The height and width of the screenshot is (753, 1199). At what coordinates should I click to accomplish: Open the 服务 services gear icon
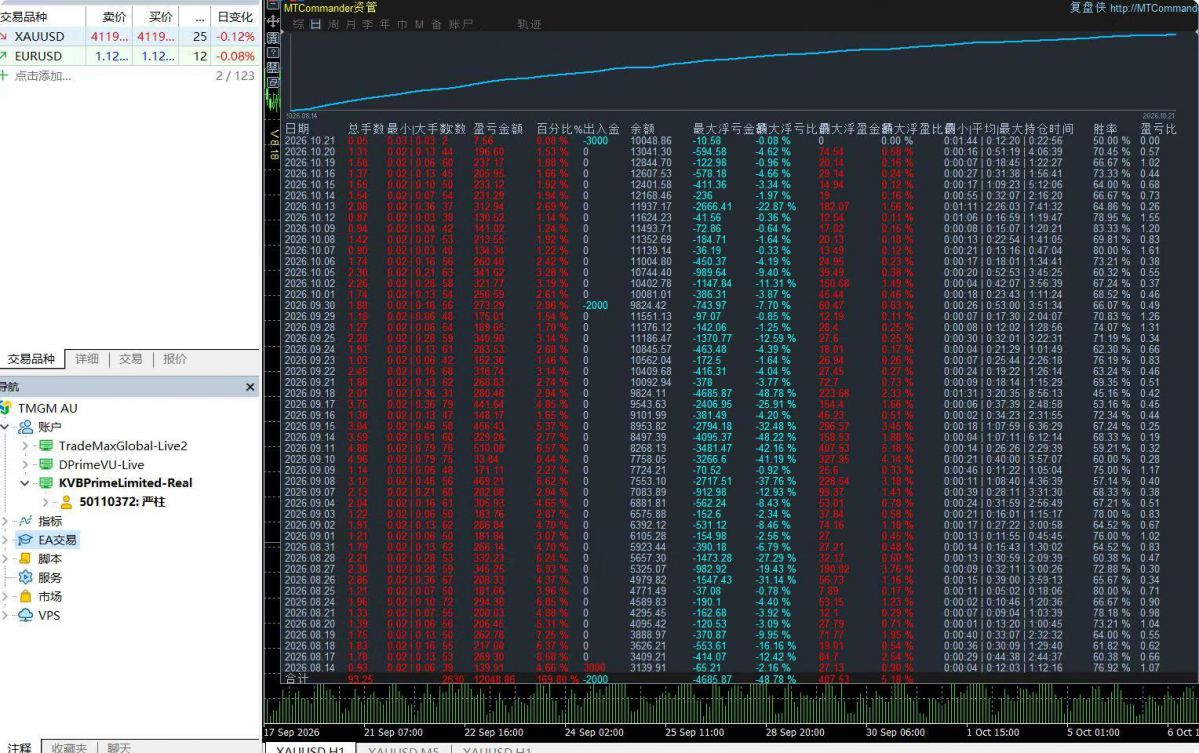[25, 577]
